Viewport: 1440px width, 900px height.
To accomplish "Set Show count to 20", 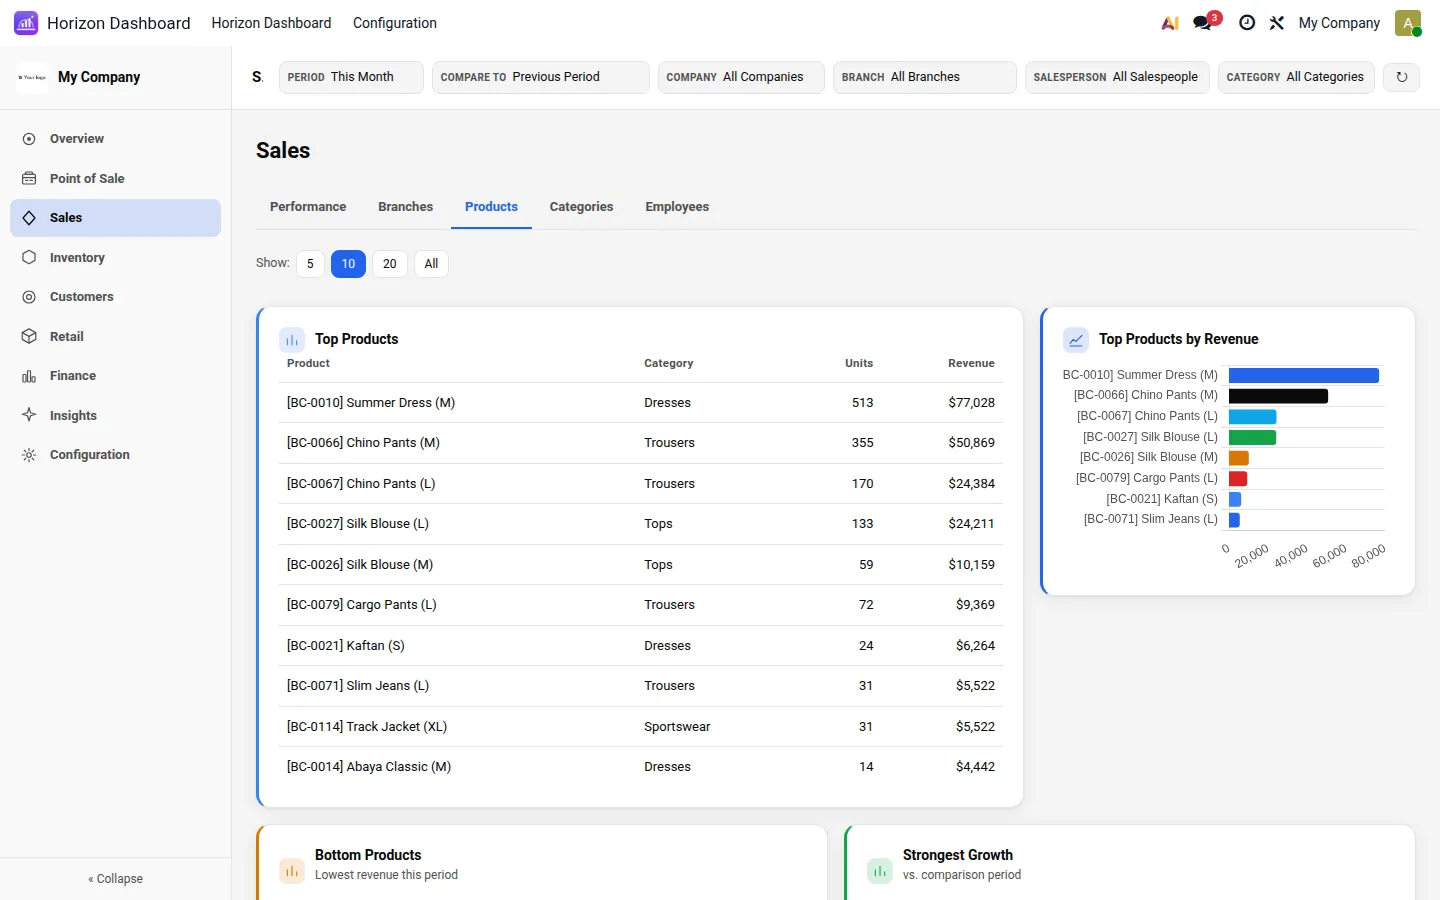I will [390, 264].
